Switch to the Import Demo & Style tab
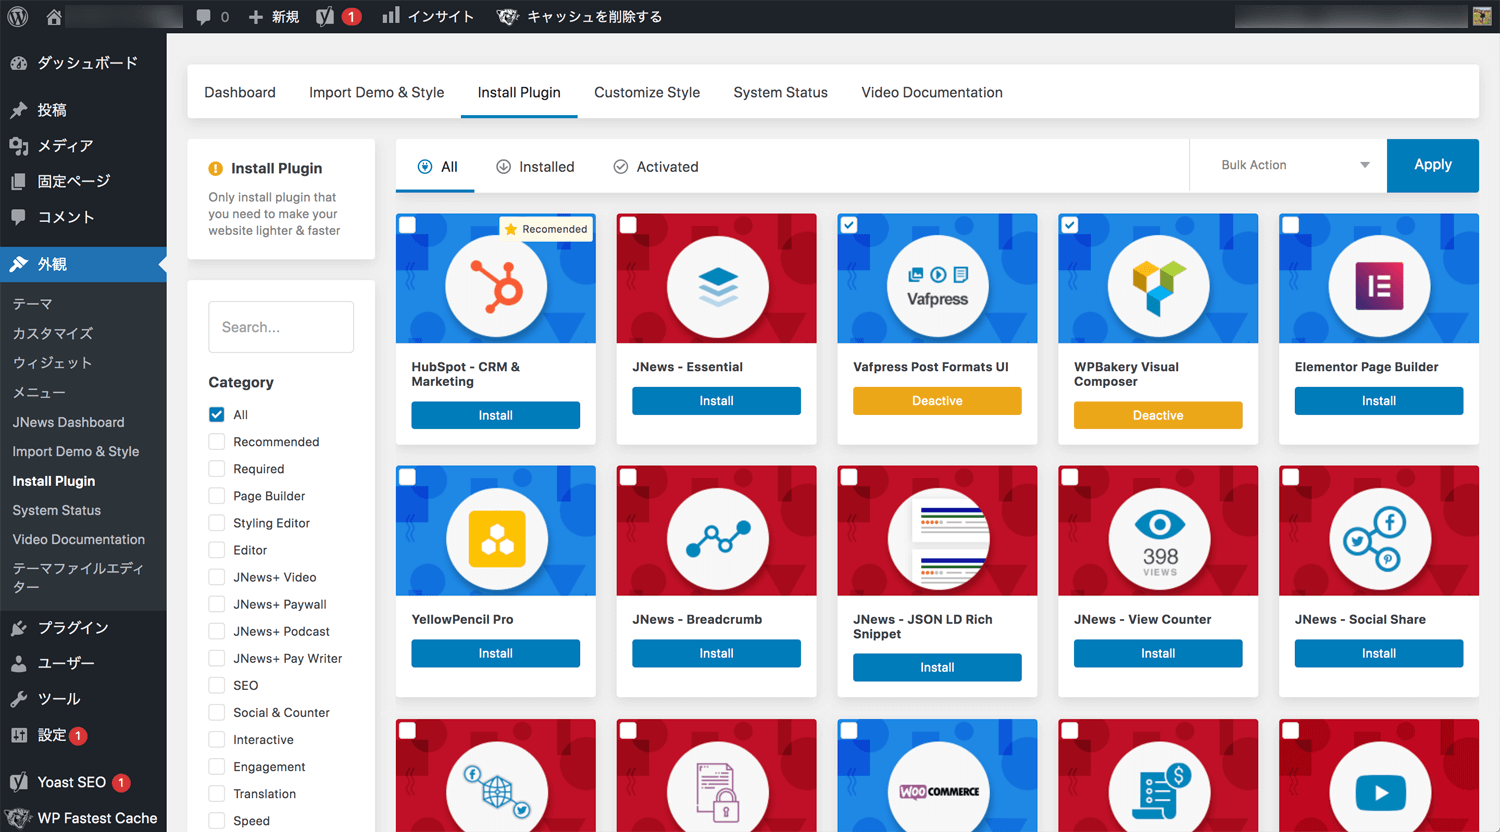 pyautogui.click(x=376, y=92)
